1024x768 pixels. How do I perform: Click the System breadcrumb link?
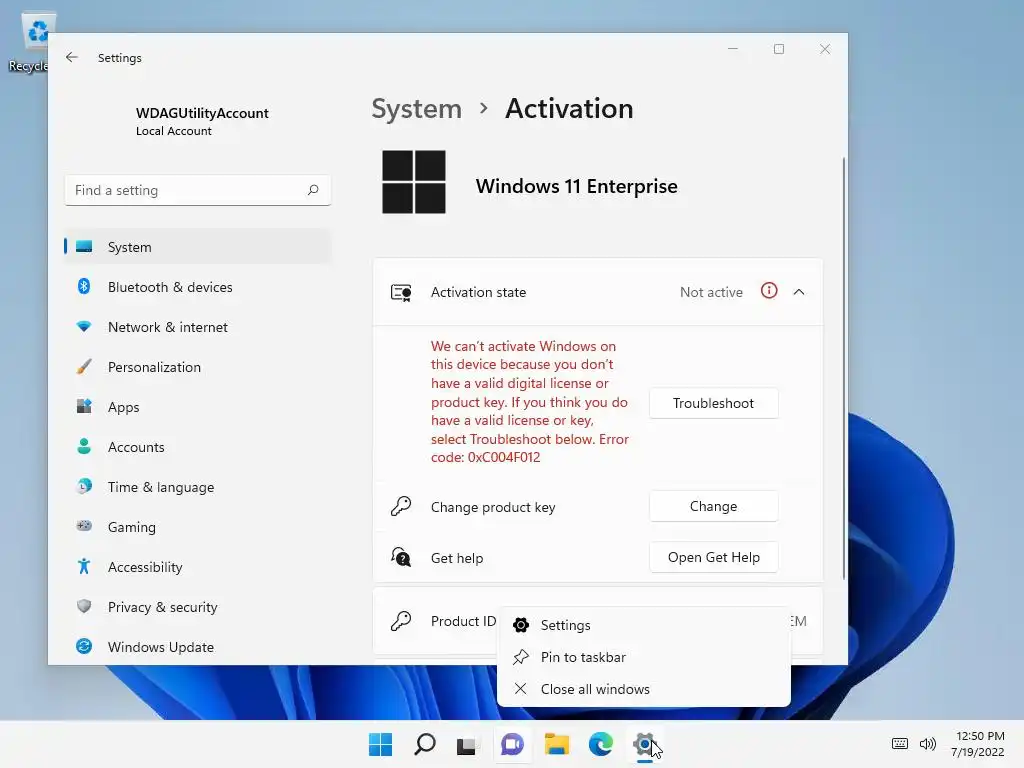pos(417,108)
